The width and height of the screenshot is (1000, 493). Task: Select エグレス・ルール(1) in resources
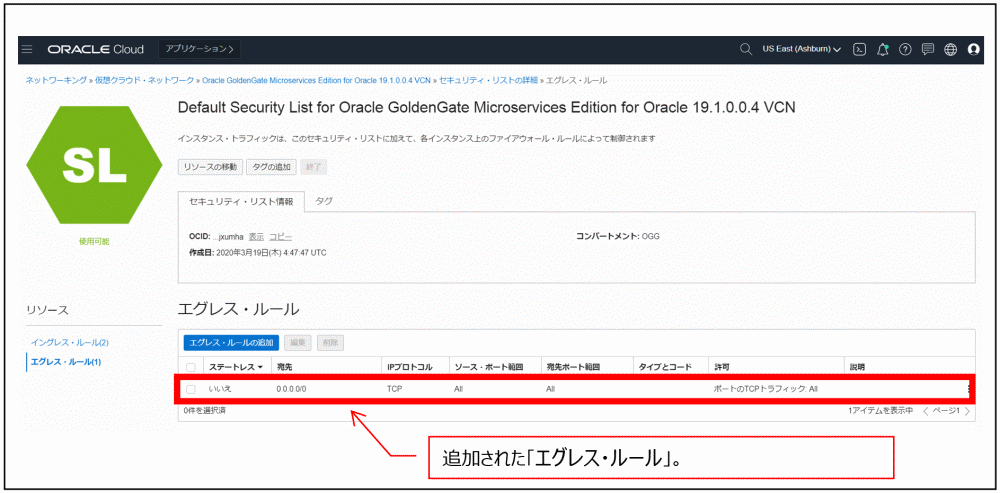point(66,362)
